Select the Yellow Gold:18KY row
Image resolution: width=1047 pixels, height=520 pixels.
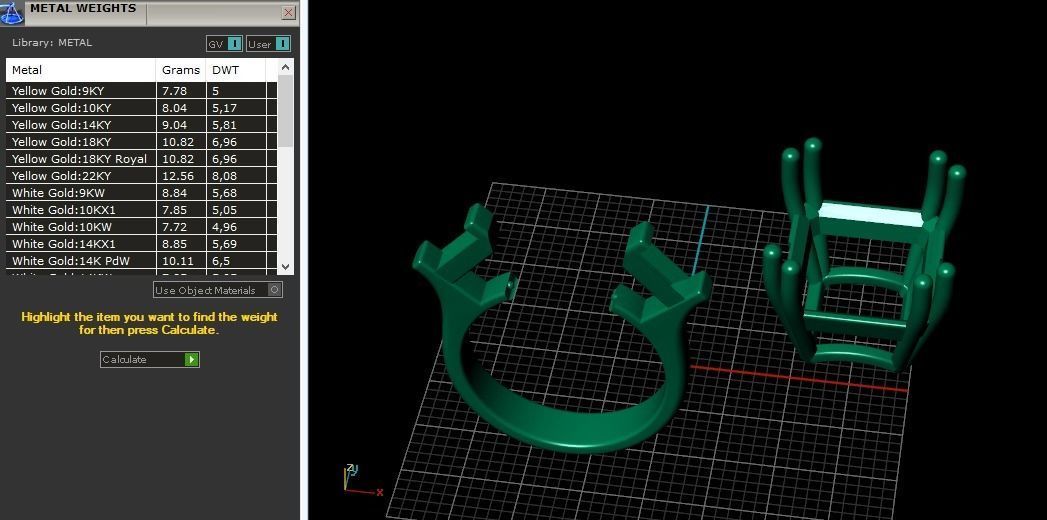(142, 142)
